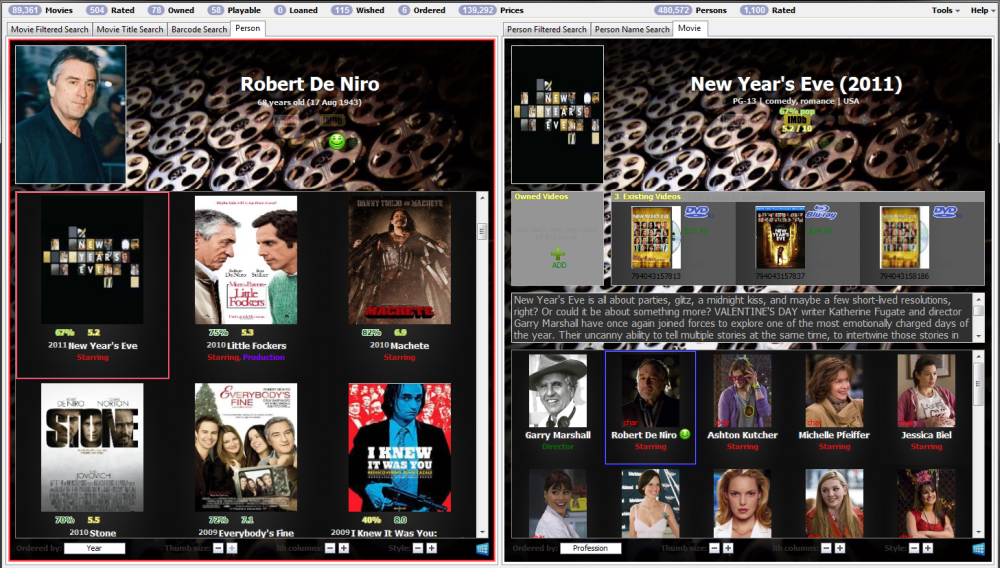Image resolution: width=1000 pixels, height=568 pixels.
Task: Click Style plus button in Movie panel
Action: (x=928, y=548)
